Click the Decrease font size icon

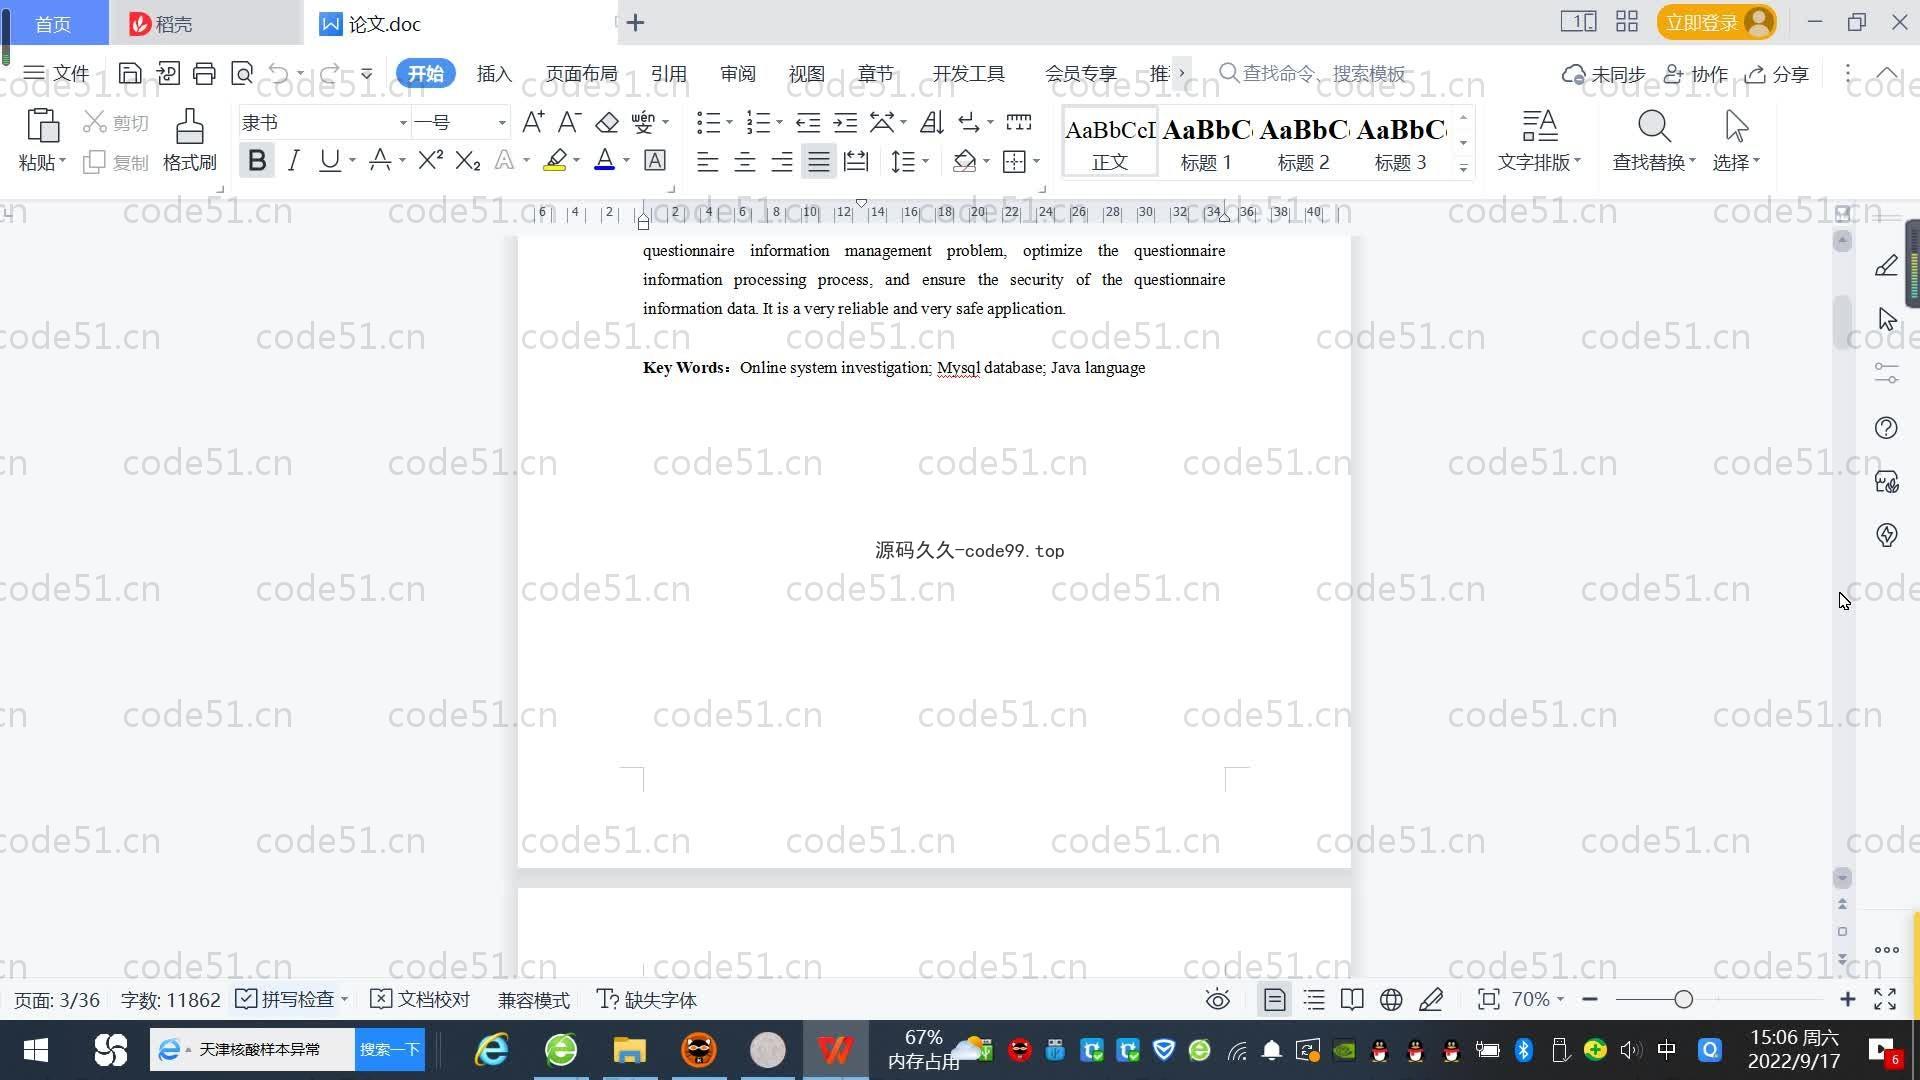pyautogui.click(x=569, y=122)
